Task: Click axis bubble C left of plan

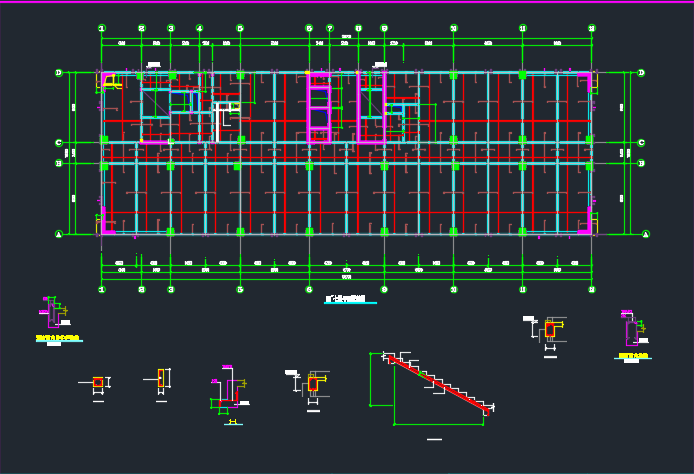Action: (58, 143)
